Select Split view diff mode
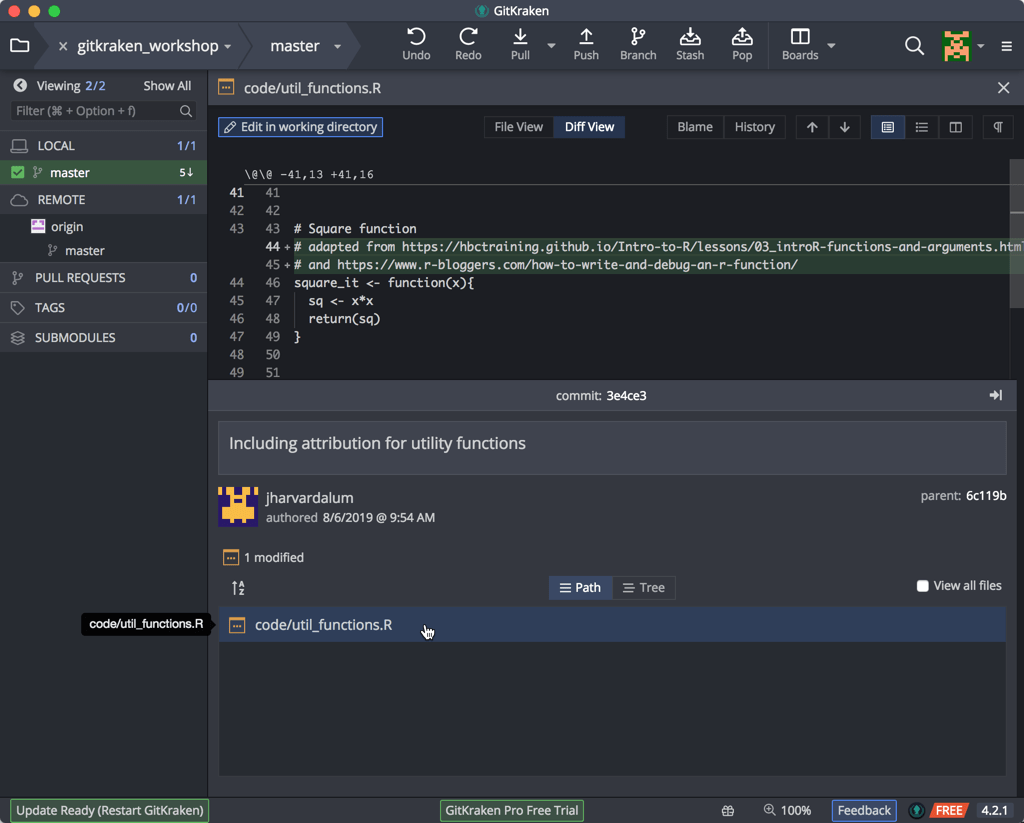This screenshot has width=1024, height=823. pyautogui.click(x=955, y=127)
